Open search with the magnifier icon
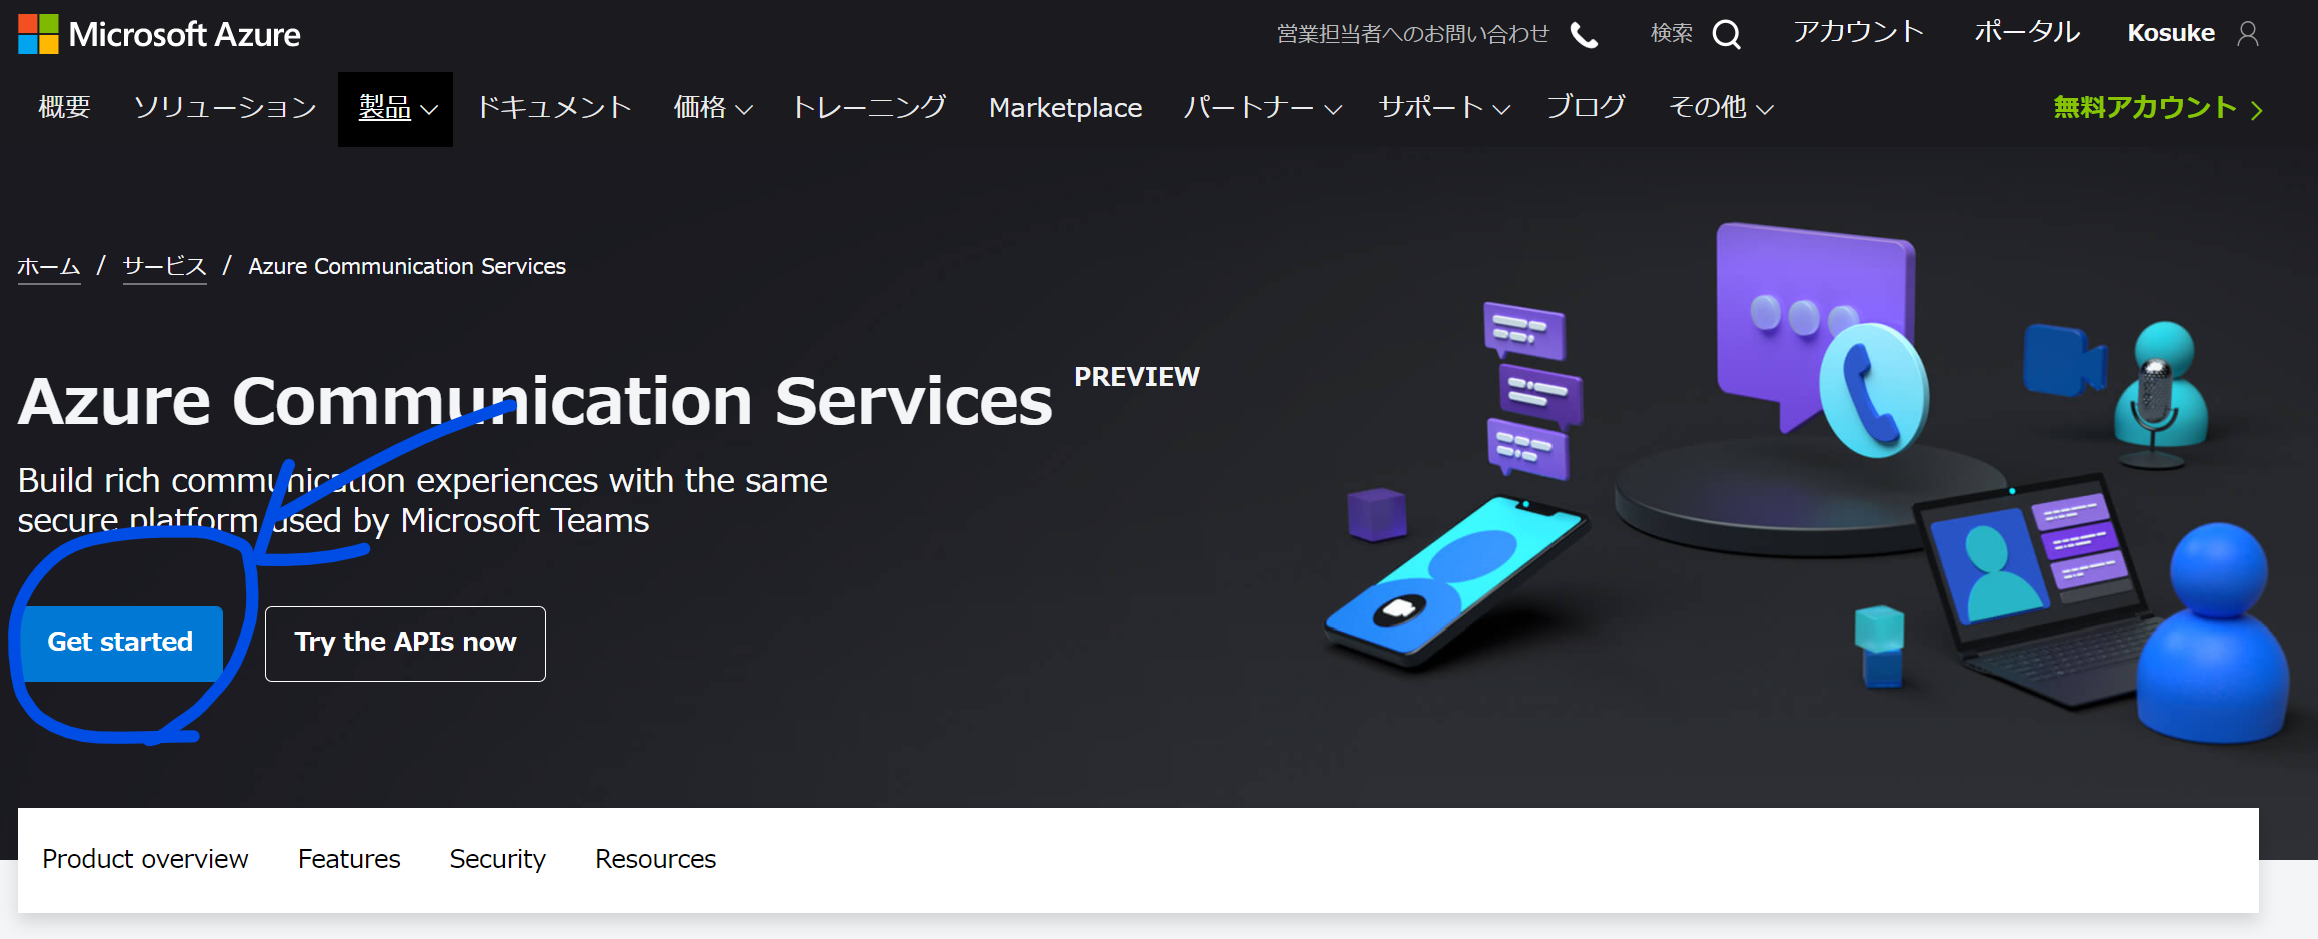The width and height of the screenshot is (2318, 939). coord(1726,34)
